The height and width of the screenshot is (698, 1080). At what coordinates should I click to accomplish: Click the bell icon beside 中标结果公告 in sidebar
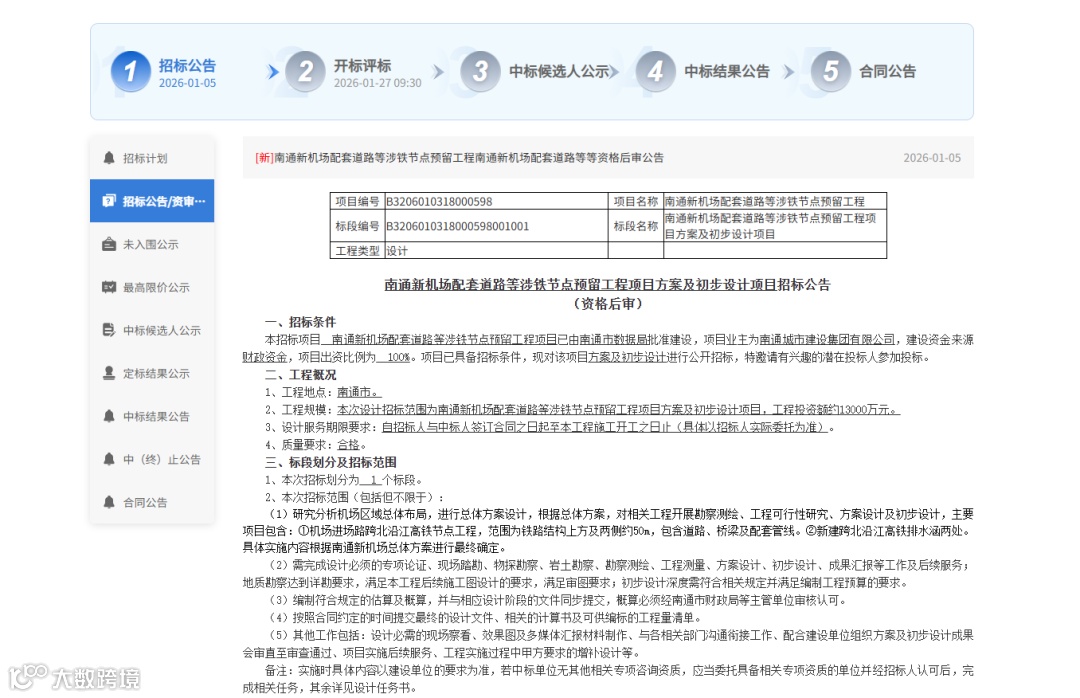109,416
